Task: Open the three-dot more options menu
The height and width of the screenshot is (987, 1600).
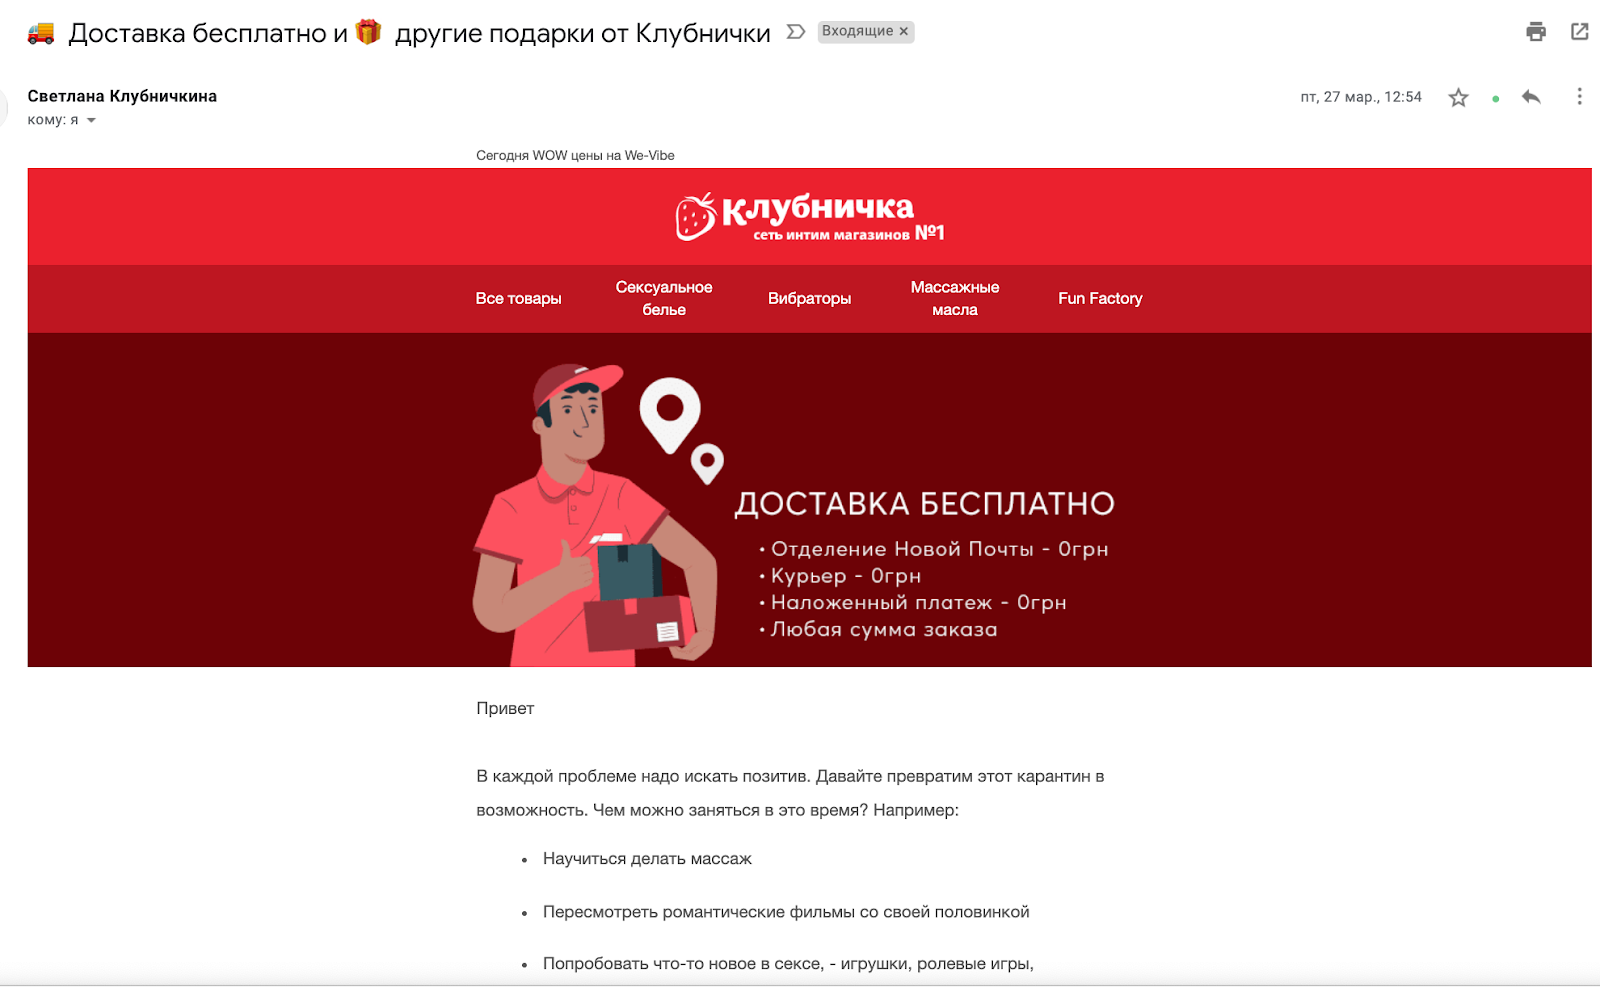Action: pyautogui.click(x=1579, y=97)
